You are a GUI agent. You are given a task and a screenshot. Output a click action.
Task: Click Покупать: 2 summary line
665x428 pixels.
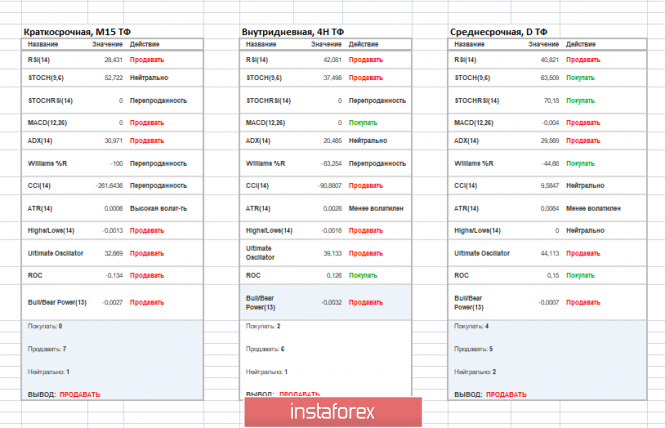tap(263, 326)
